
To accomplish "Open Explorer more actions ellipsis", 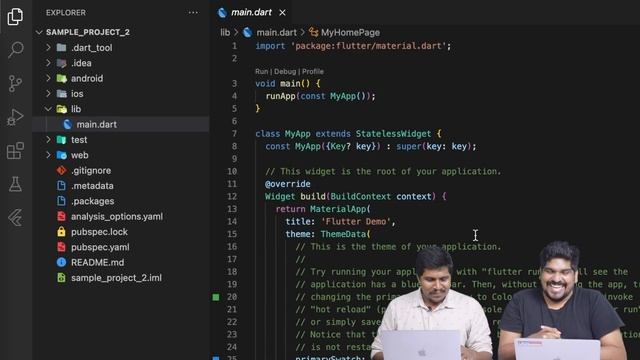I will [193, 13].
